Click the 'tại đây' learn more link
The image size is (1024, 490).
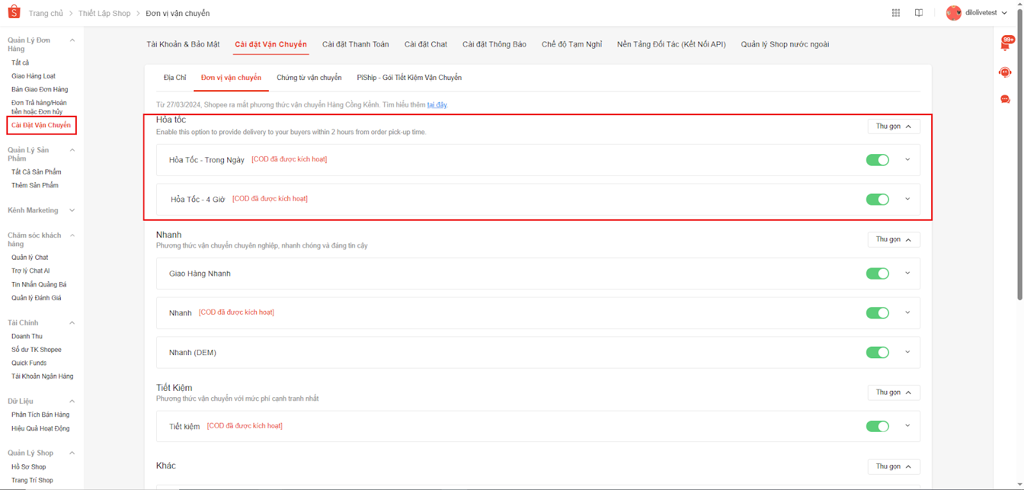[x=437, y=105]
